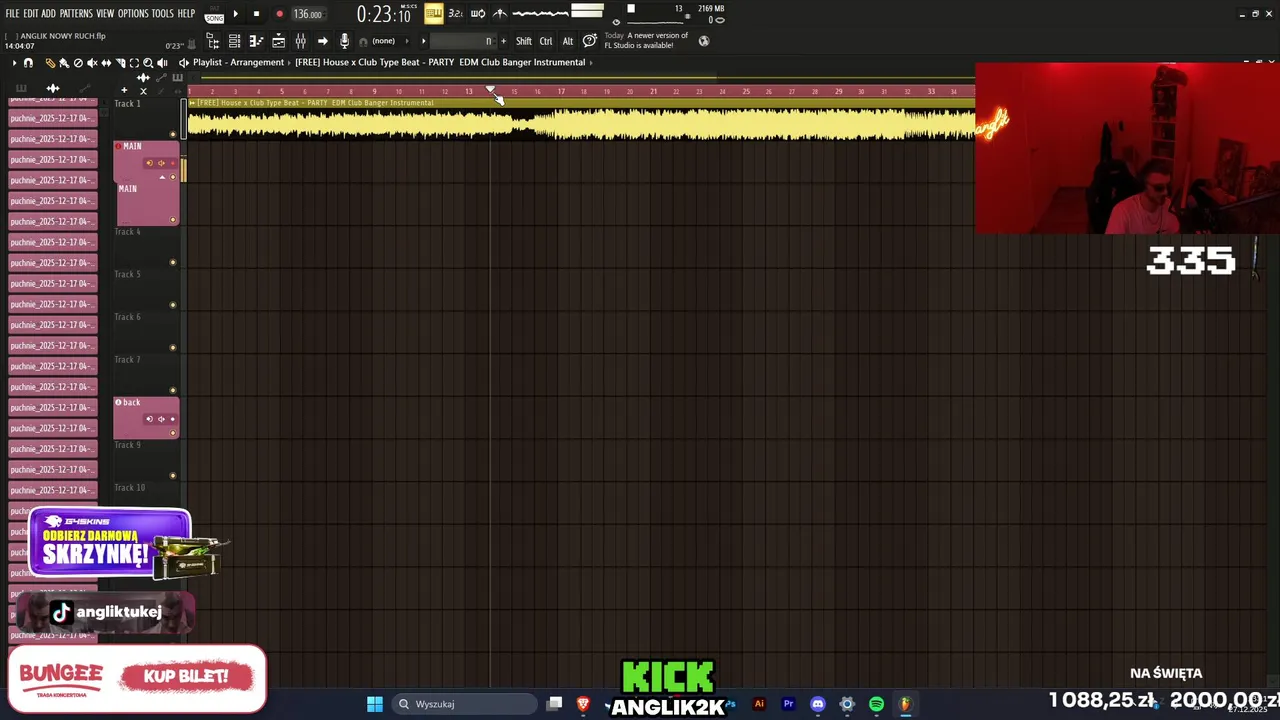Open the VIEW menu
Screen dimensions: 1280x720
[105, 14]
